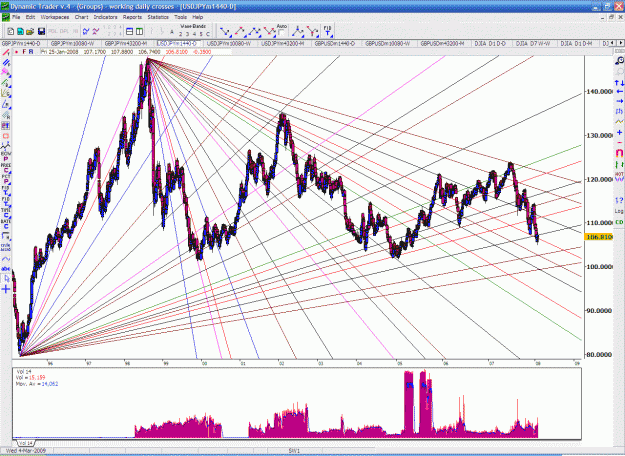Viewport: 625px width, 456px height.
Task: Click the blue up-down arrows scale icon
Action: click(619, 83)
